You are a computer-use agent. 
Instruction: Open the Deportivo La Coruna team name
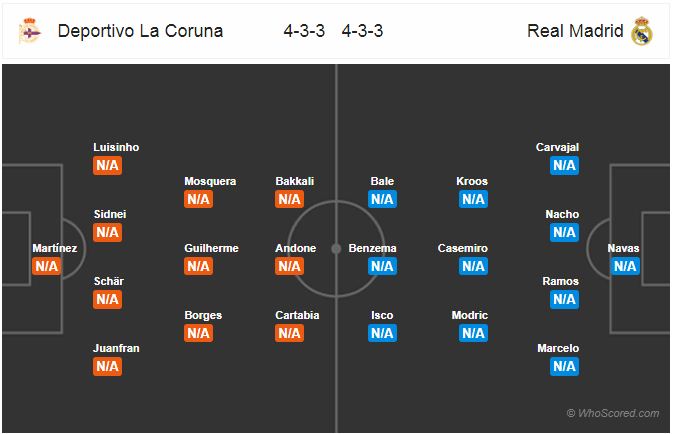click(x=140, y=31)
